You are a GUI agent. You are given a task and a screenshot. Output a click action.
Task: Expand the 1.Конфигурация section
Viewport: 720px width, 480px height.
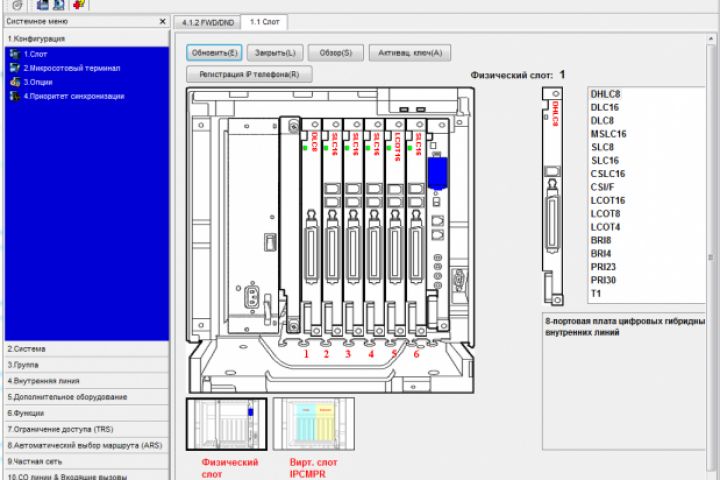pyautogui.click(x=86, y=39)
